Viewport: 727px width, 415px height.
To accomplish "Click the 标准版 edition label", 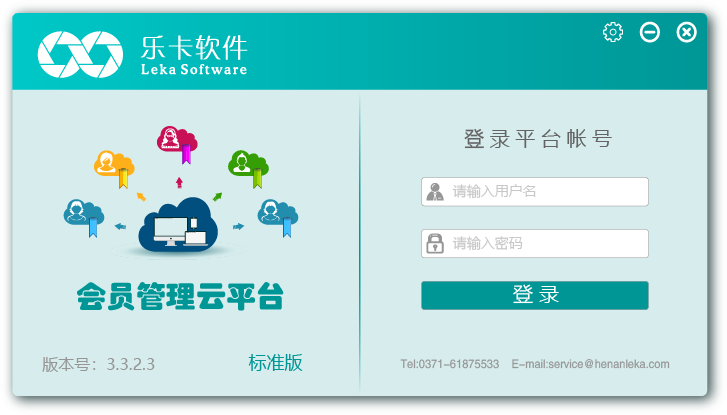I will tap(275, 363).
